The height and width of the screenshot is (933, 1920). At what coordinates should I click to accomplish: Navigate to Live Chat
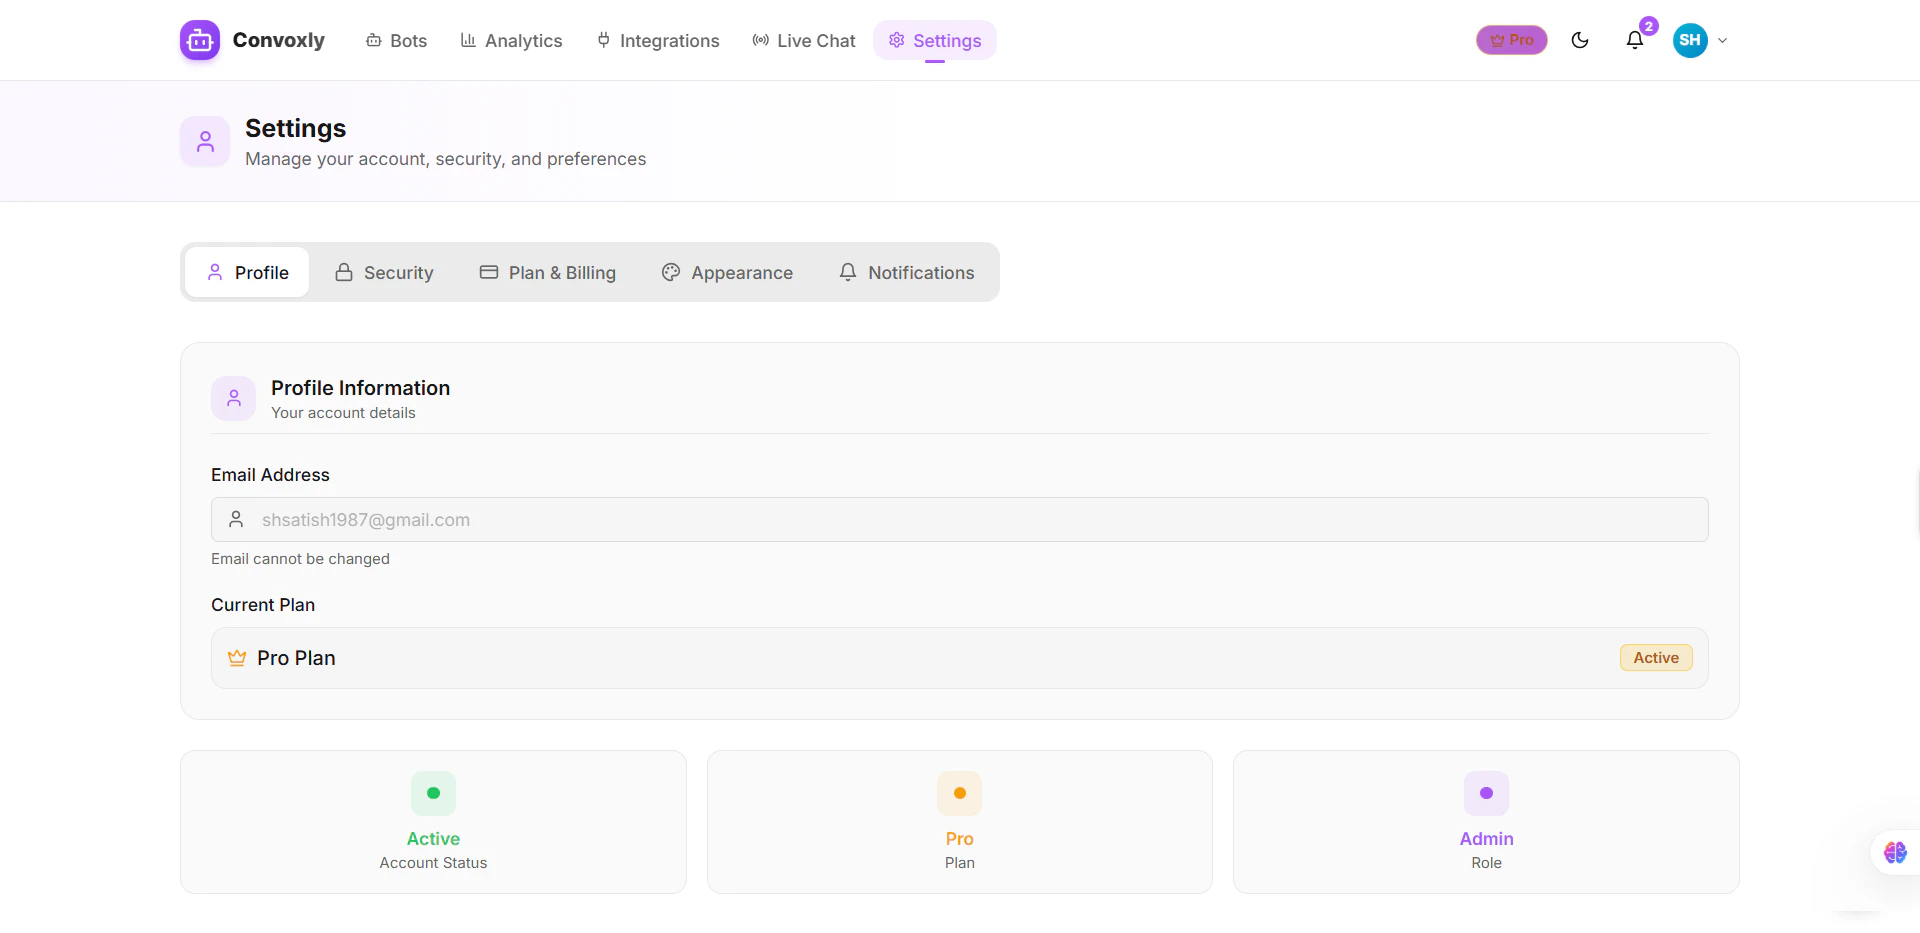pyautogui.click(x=804, y=41)
